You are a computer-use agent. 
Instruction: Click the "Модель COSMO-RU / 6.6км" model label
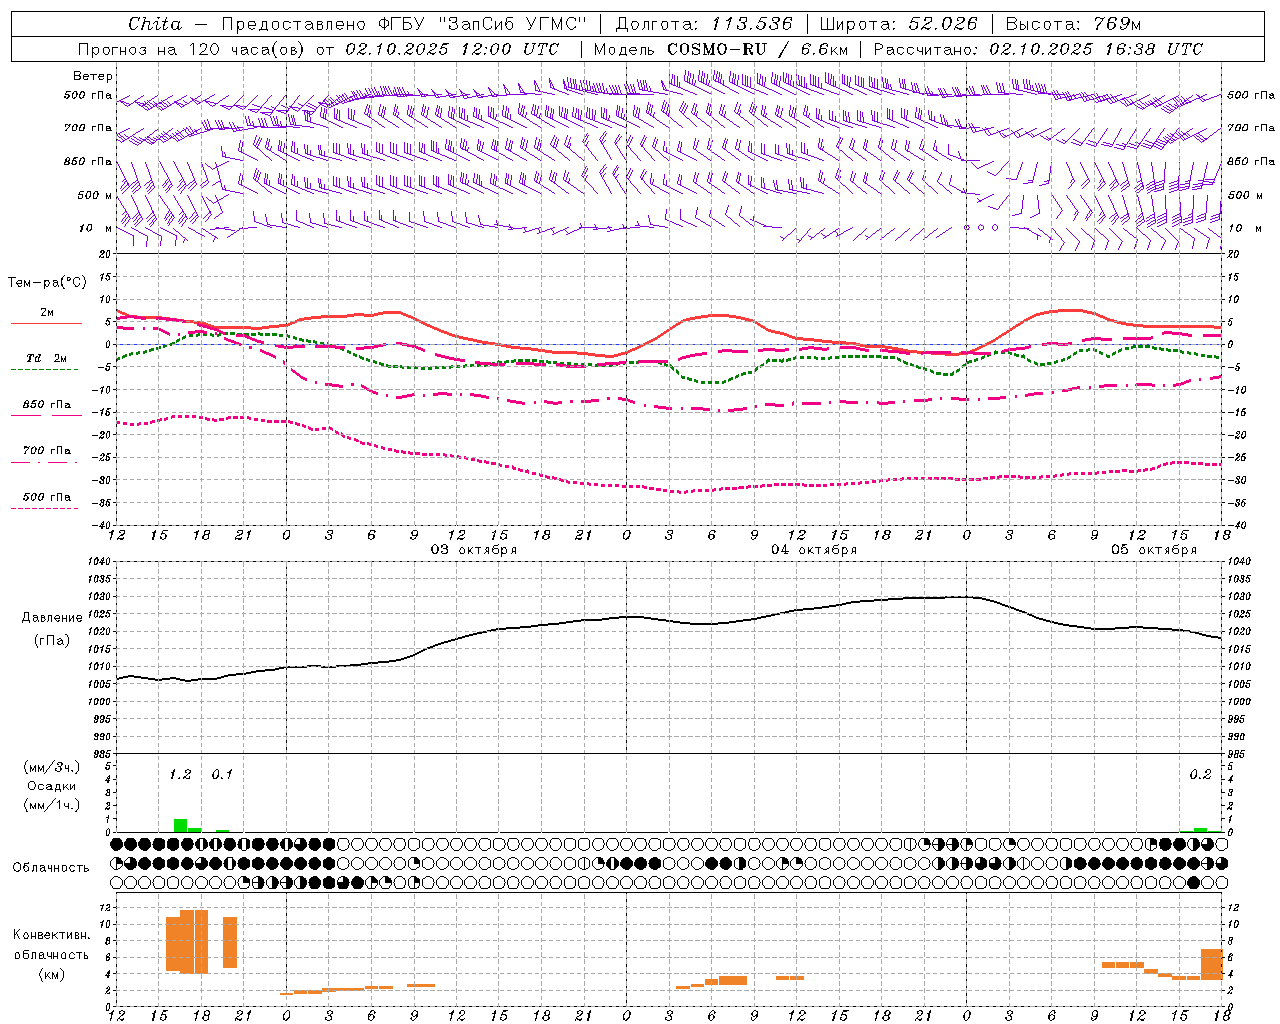click(721, 49)
